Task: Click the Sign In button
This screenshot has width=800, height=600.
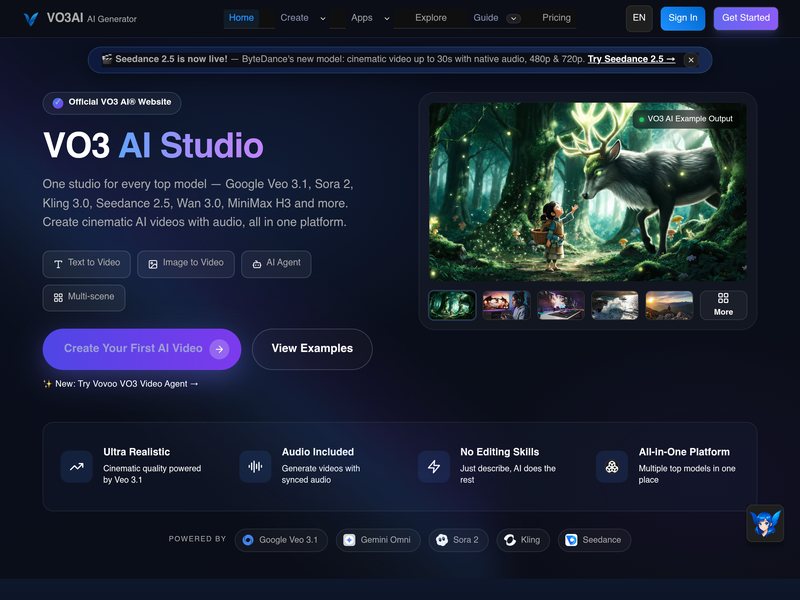Action: [x=683, y=18]
